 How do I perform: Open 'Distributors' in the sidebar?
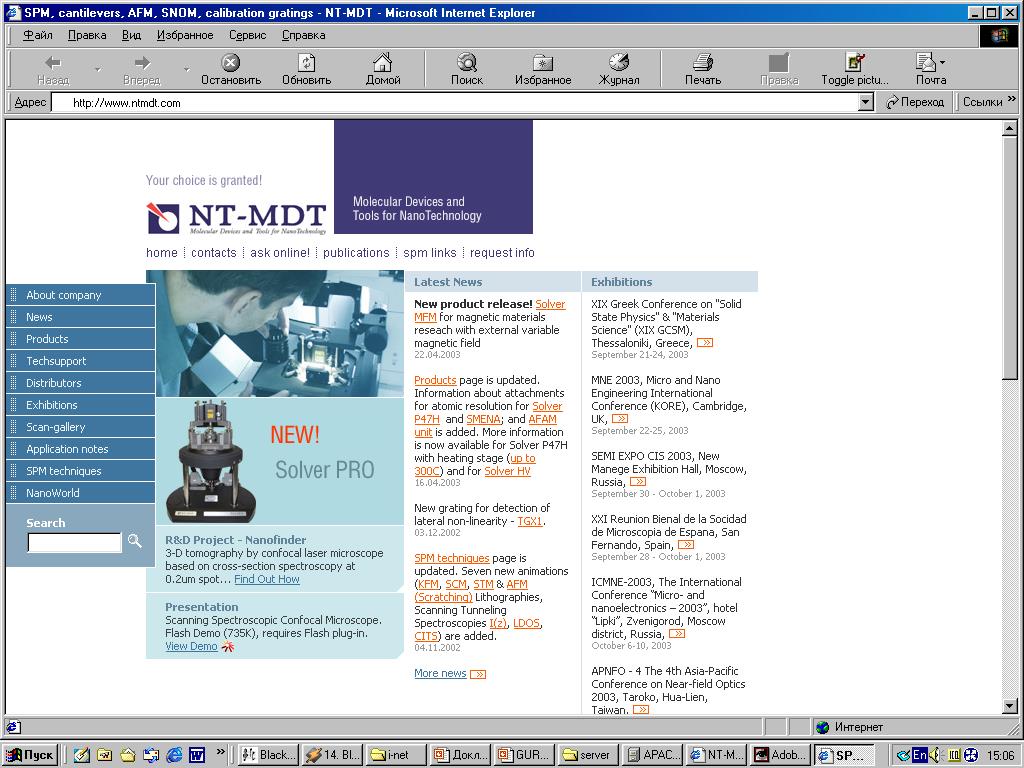pos(81,383)
